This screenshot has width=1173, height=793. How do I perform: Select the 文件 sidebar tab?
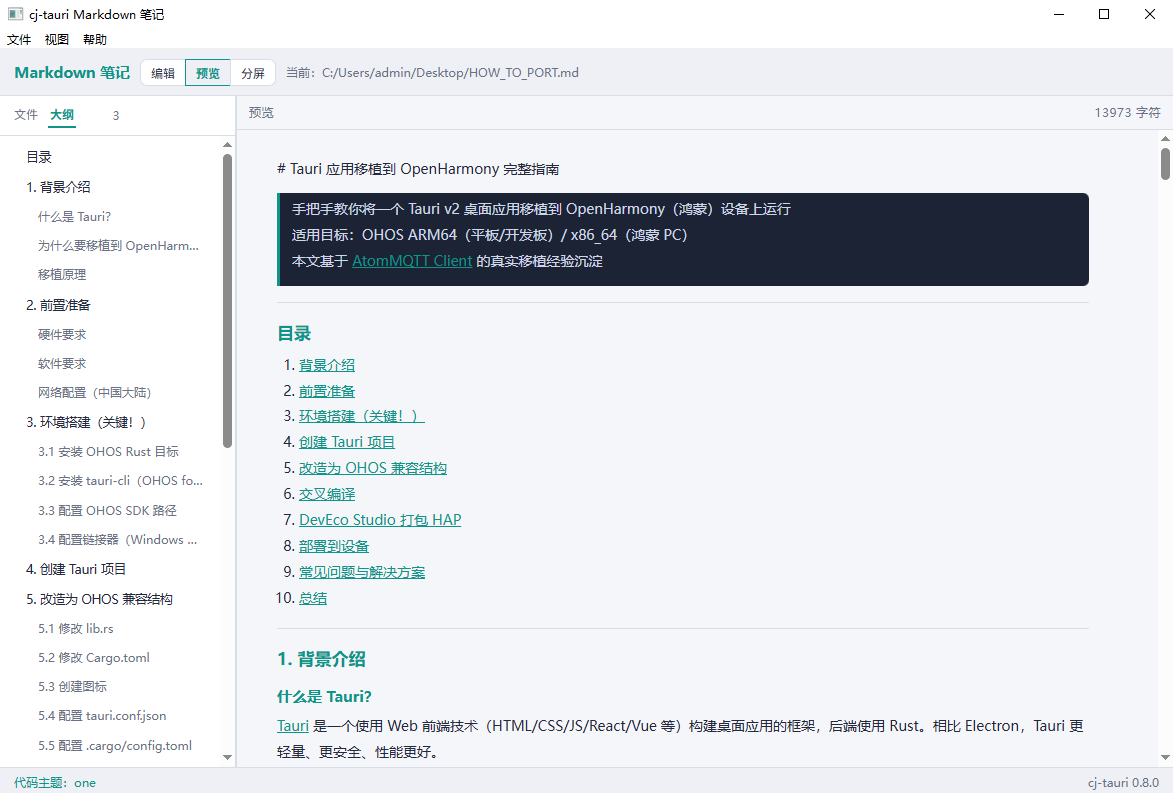[25, 114]
